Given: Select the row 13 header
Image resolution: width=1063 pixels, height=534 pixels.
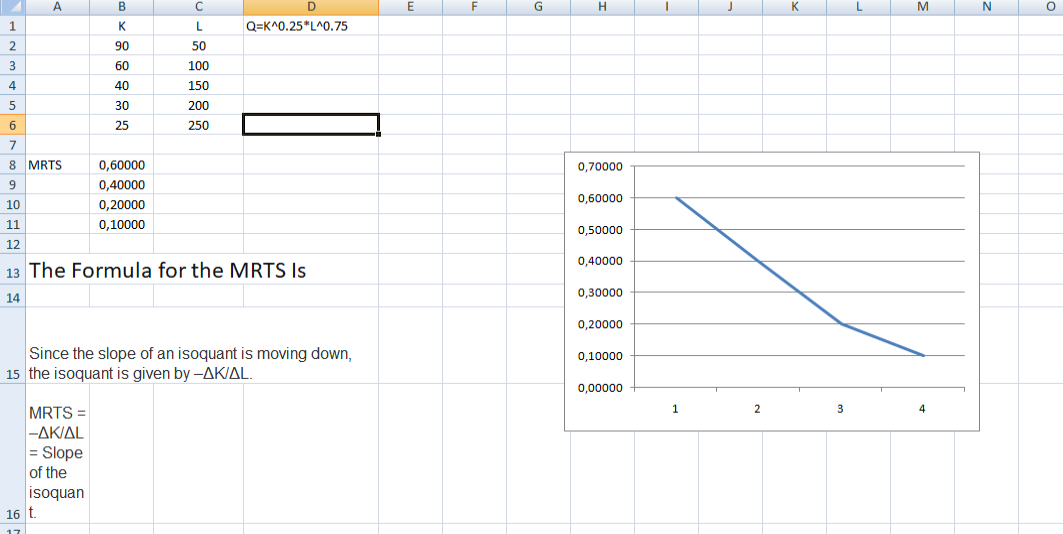Looking at the screenshot, I should pos(13,271).
